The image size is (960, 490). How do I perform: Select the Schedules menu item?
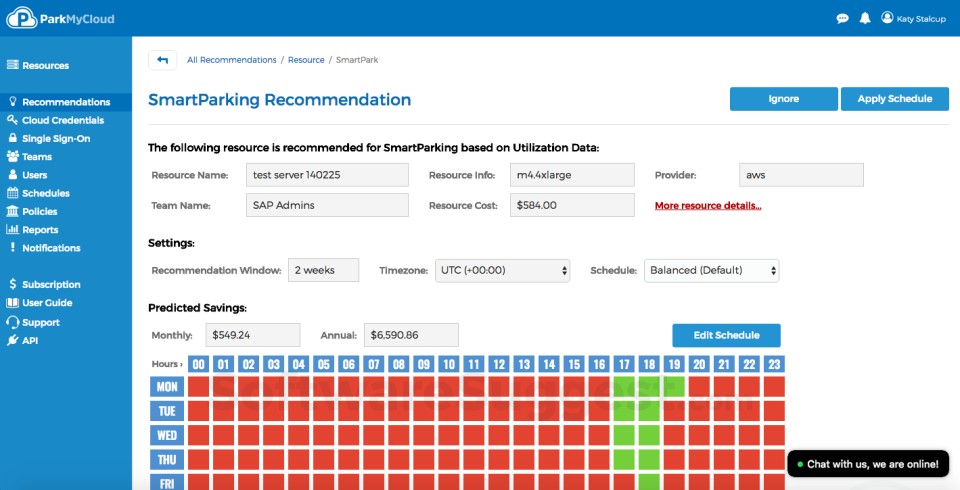tap(46, 193)
